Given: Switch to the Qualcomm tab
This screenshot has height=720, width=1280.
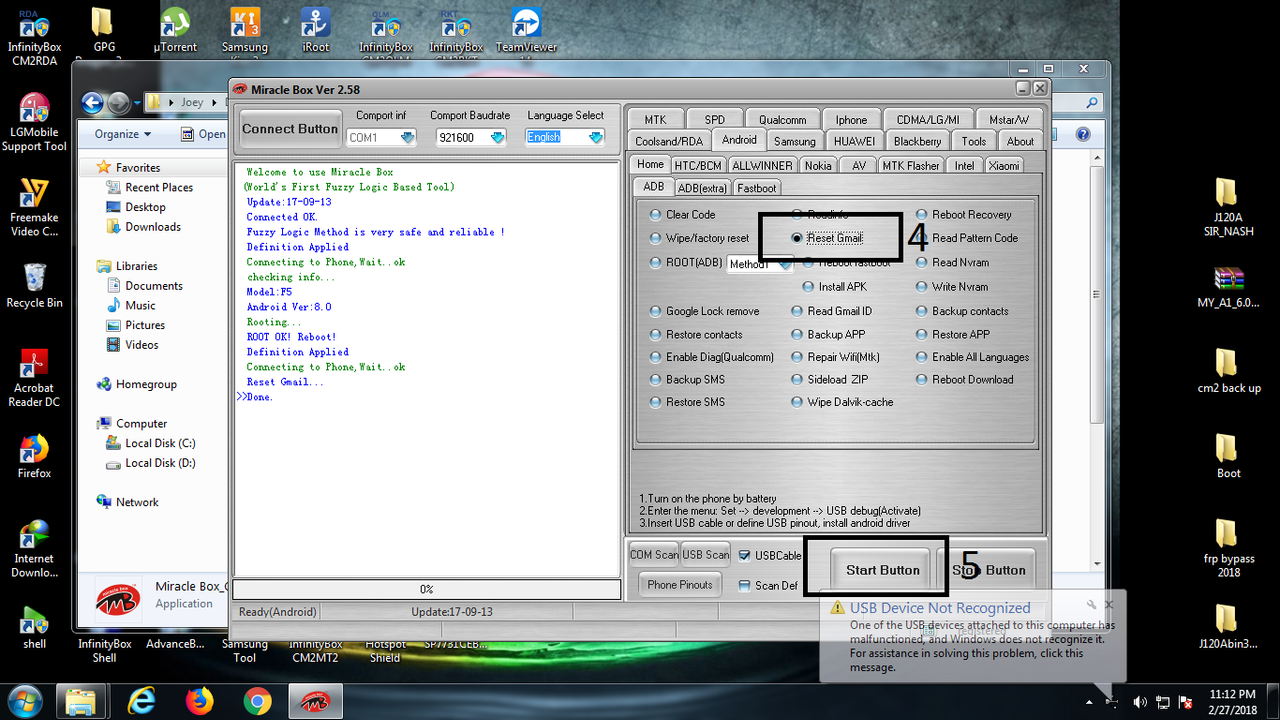Looking at the screenshot, I should point(782,119).
